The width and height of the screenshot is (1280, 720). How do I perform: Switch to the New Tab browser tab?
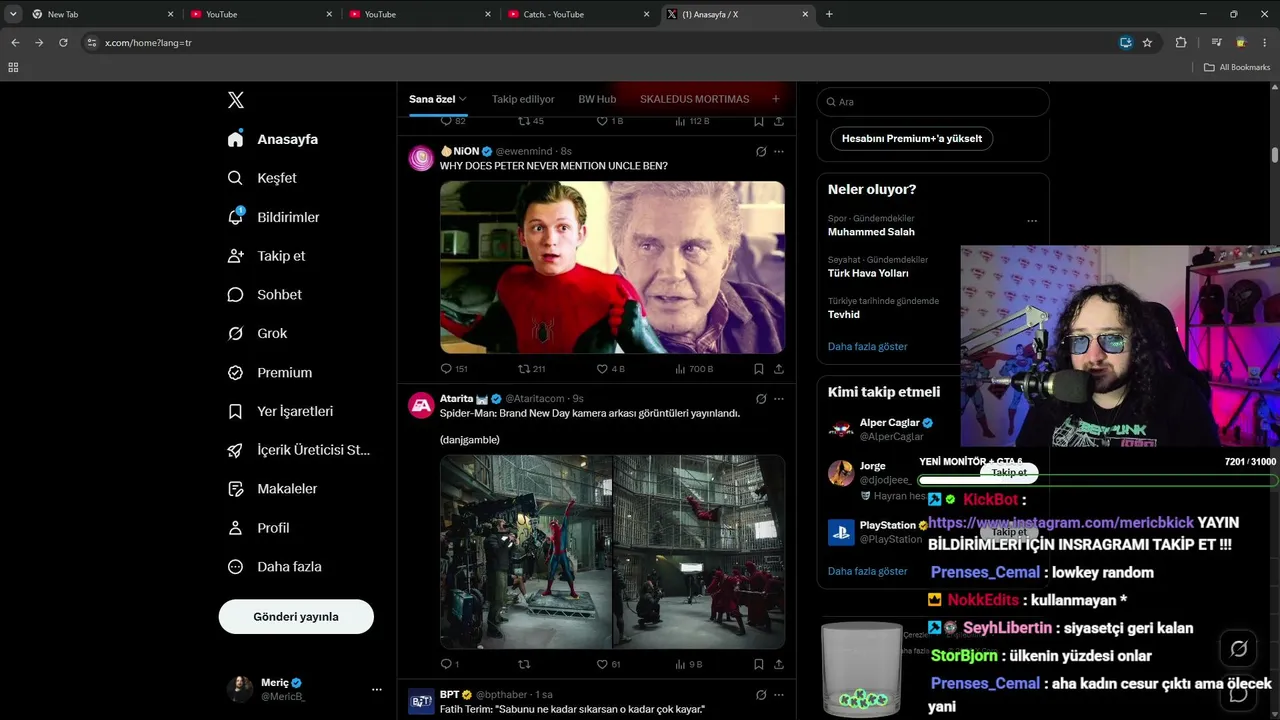[x=103, y=14]
